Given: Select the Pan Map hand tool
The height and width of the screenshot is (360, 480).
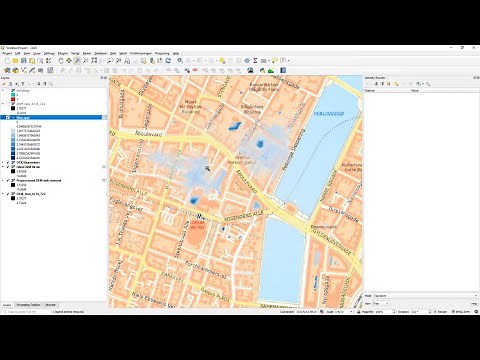Looking at the screenshot, I should pyautogui.click(x=61, y=61).
